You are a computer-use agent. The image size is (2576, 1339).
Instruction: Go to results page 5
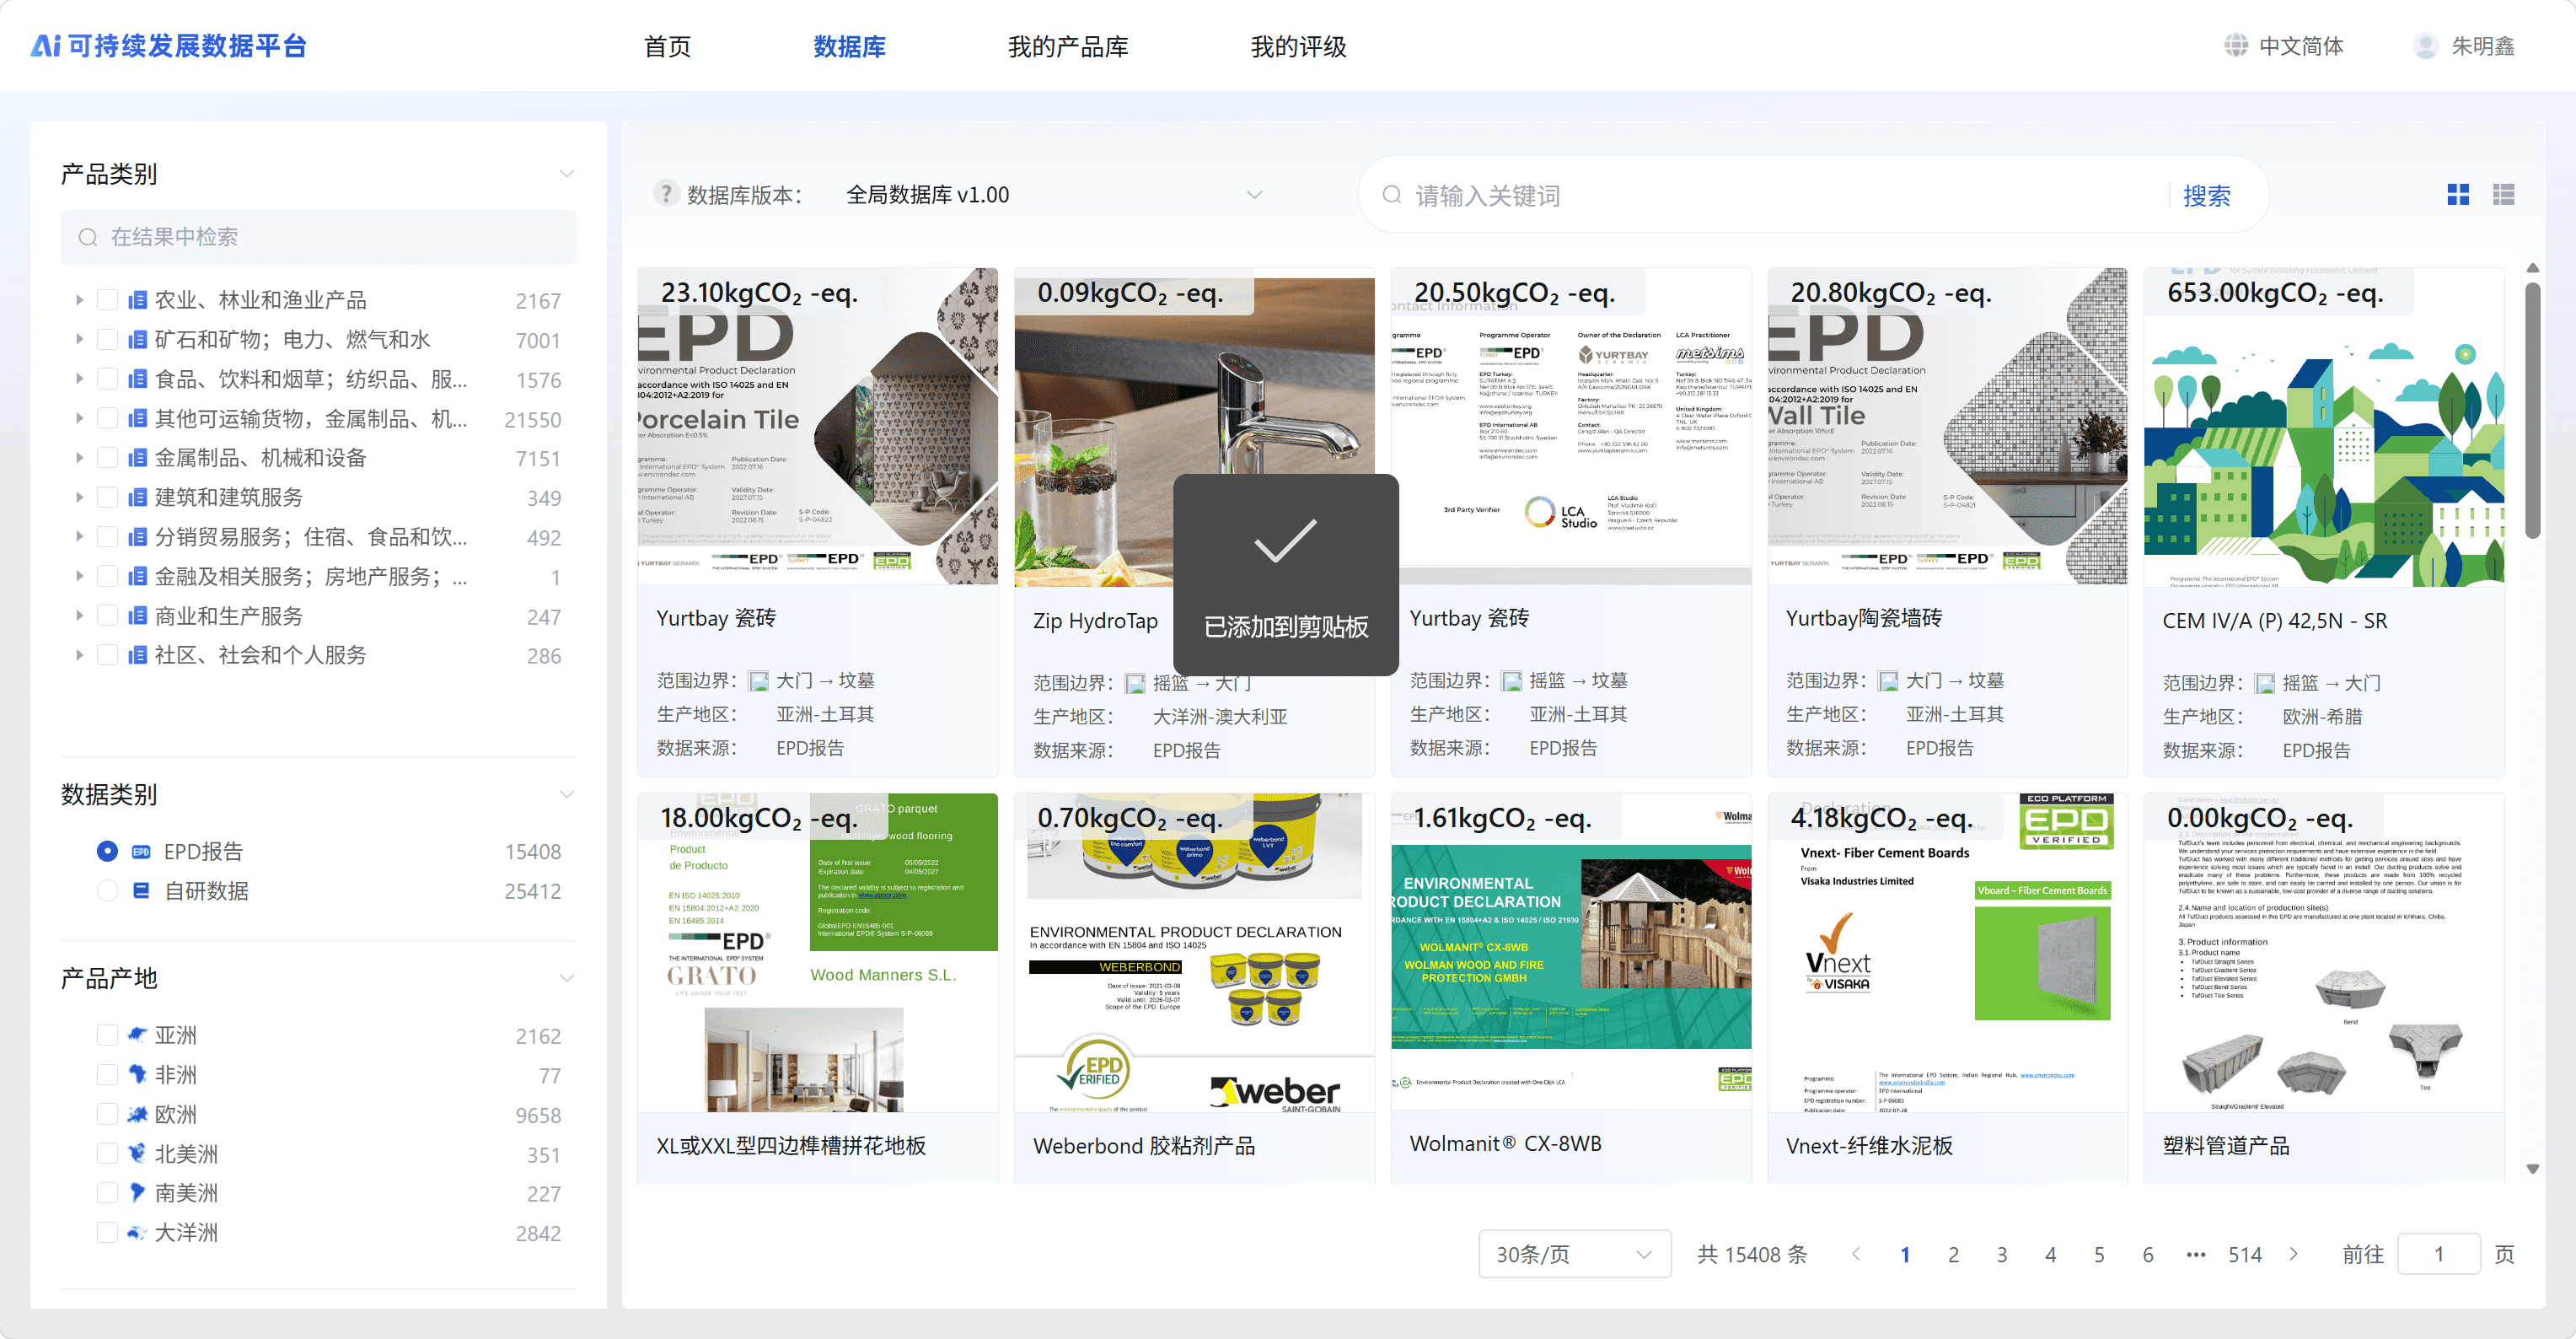click(x=2099, y=1254)
